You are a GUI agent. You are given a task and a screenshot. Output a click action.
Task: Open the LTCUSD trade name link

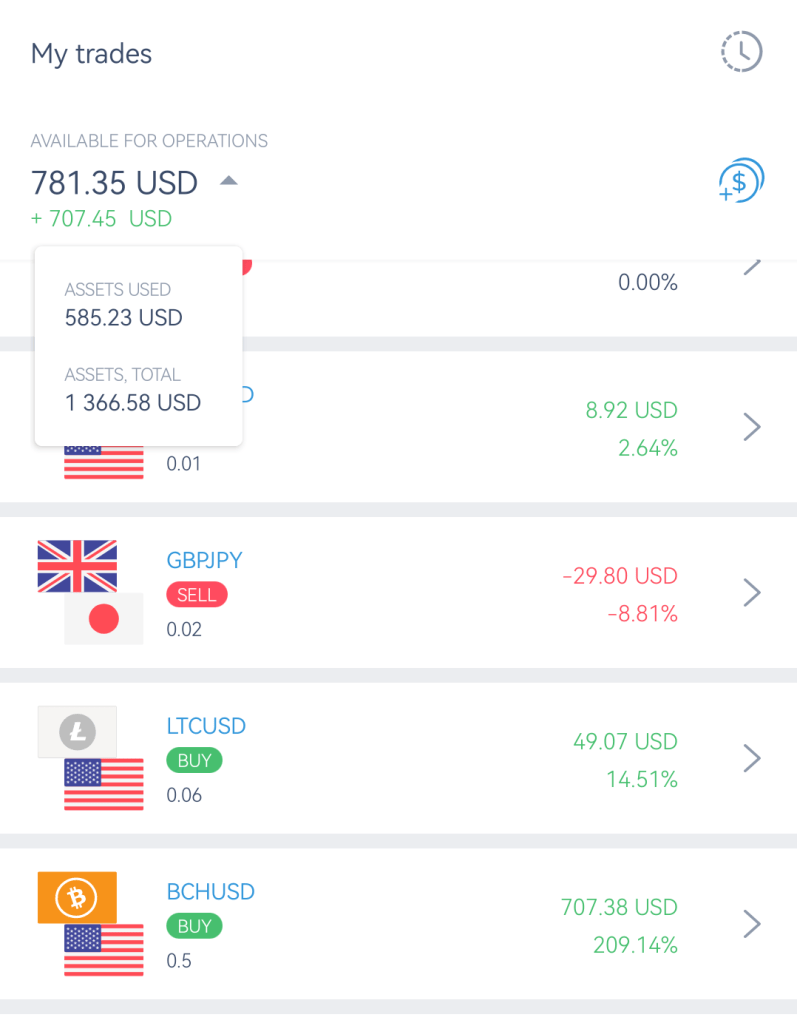pyautogui.click(x=206, y=726)
